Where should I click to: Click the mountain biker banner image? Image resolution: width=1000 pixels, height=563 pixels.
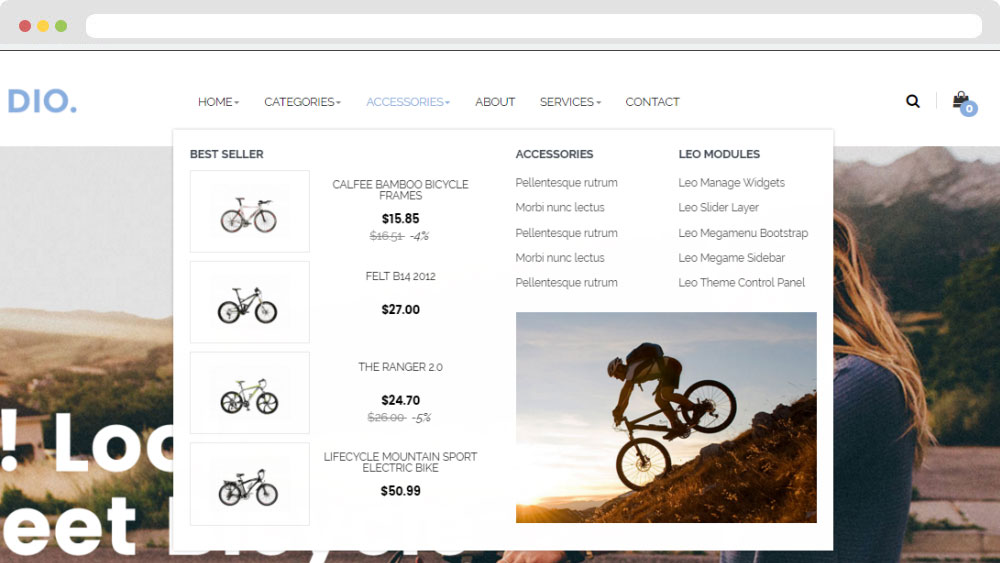[x=666, y=418]
